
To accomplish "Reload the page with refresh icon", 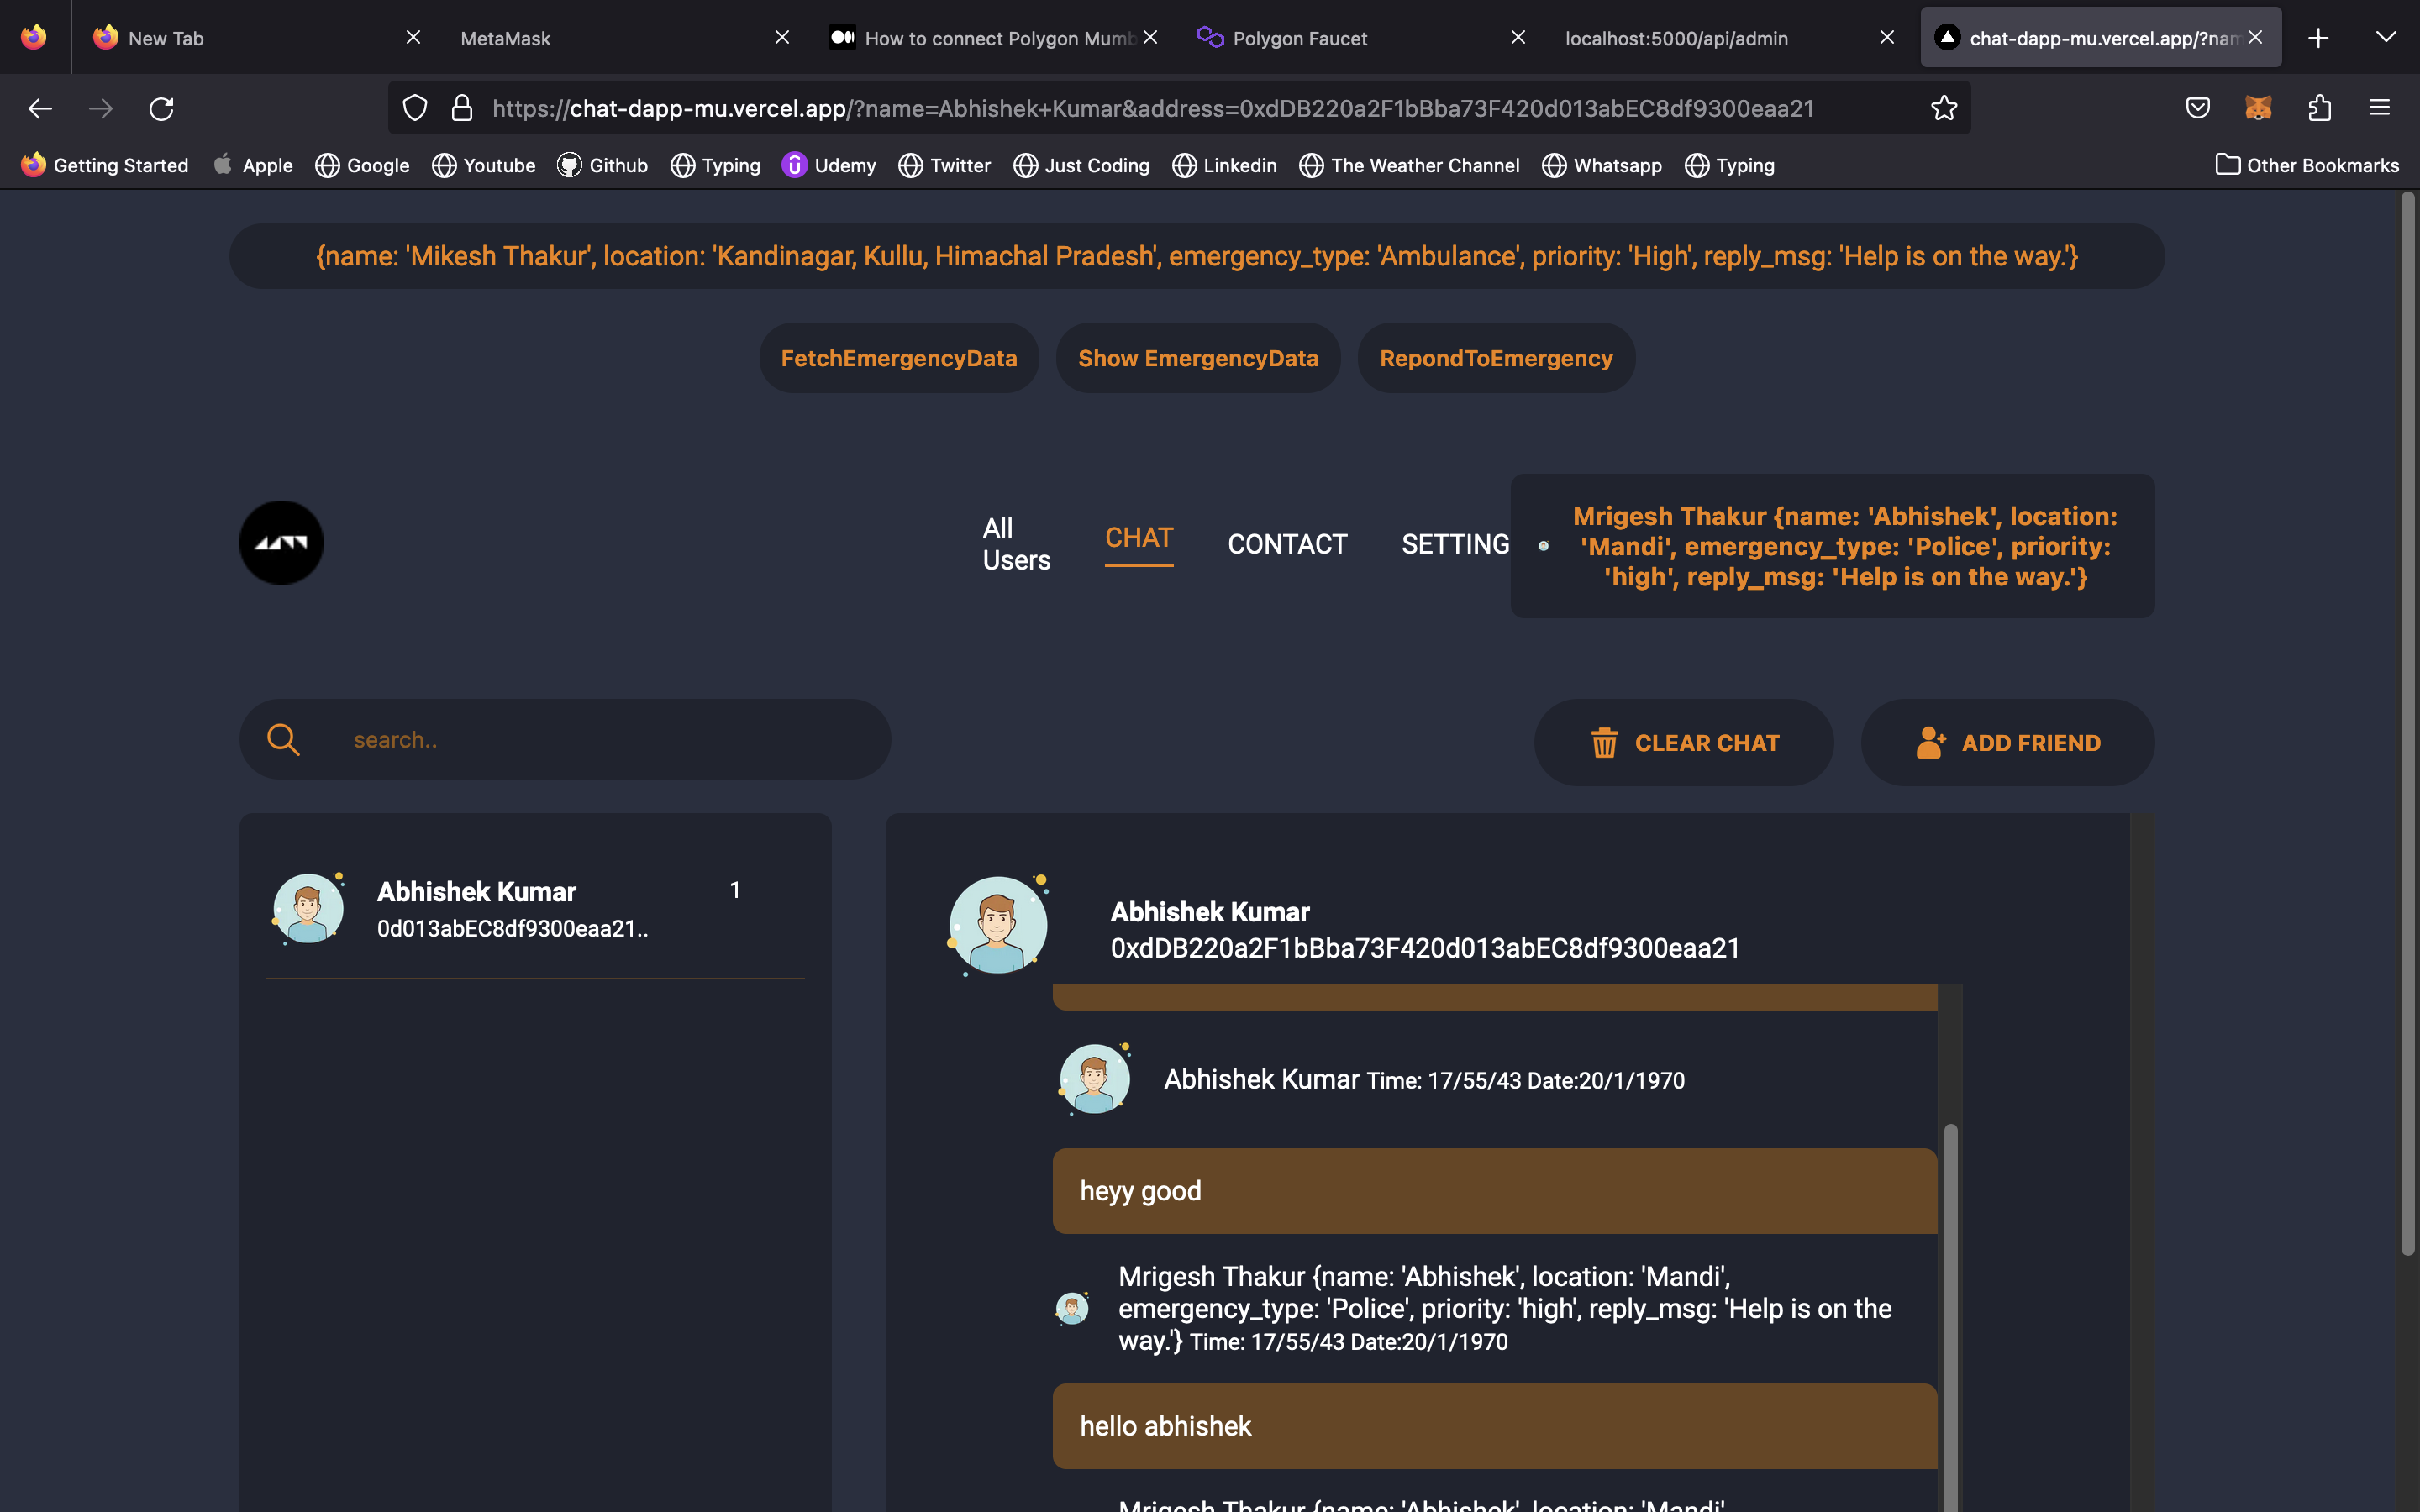I will (161, 108).
